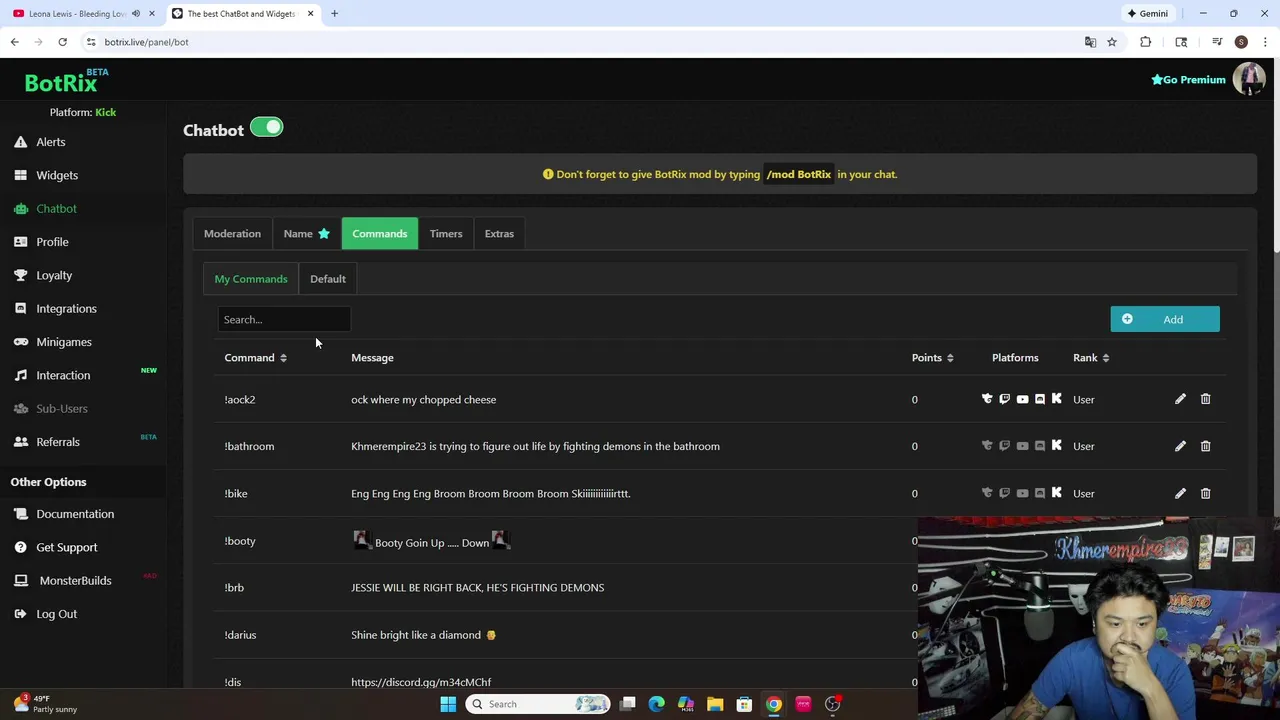This screenshot has height=720, width=1280.
Task: Open Windows Start menu
Action: click(x=448, y=704)
